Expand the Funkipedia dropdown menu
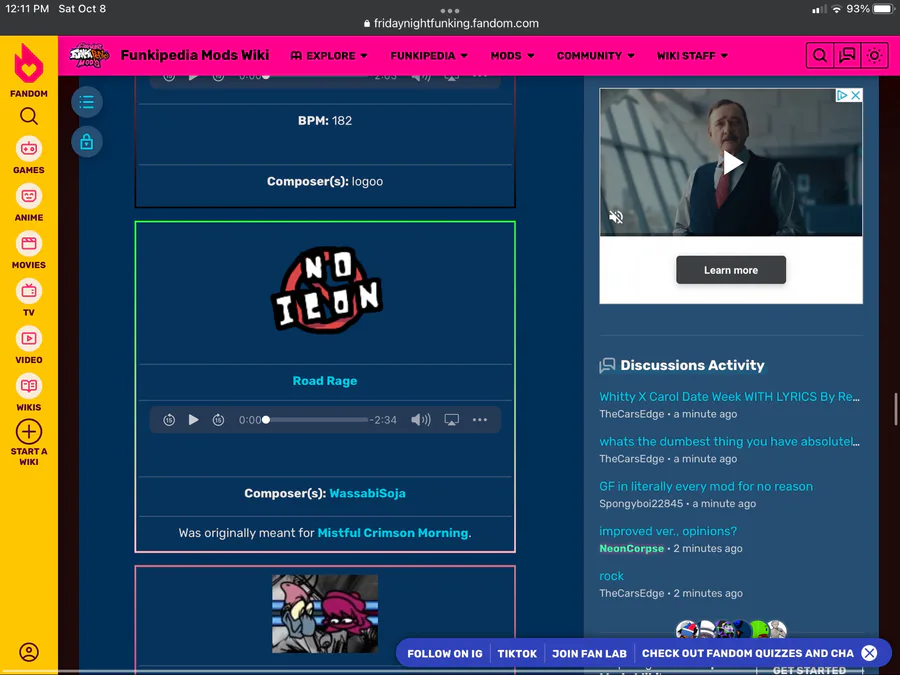This screenshot has height=675, width=900. click(x=429, y=56)
